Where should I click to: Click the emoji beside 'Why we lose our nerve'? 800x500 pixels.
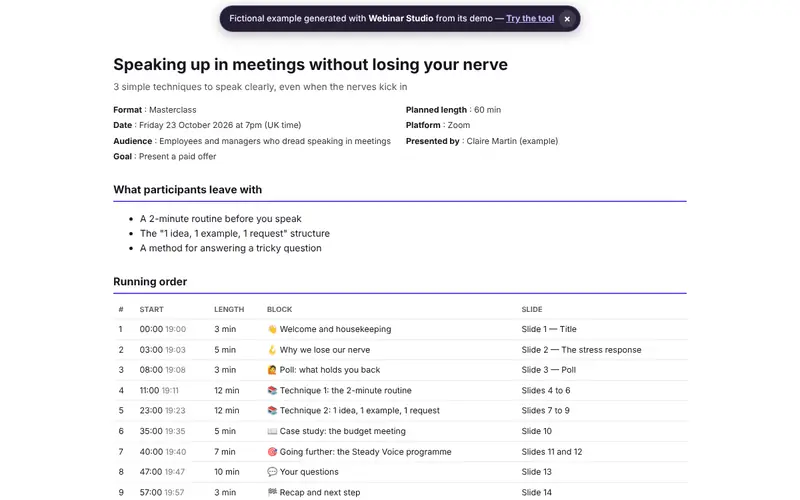point(272,349)
